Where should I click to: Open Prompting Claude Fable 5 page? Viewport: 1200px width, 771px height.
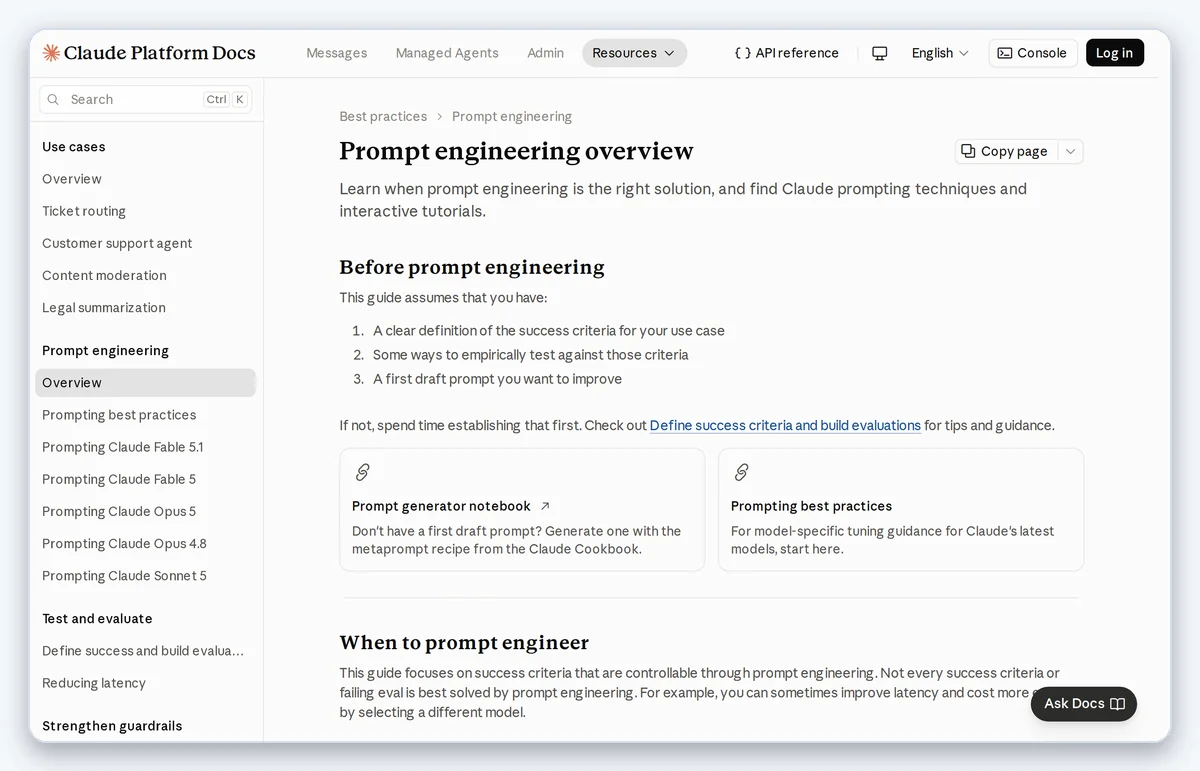[x=119, y=479]
